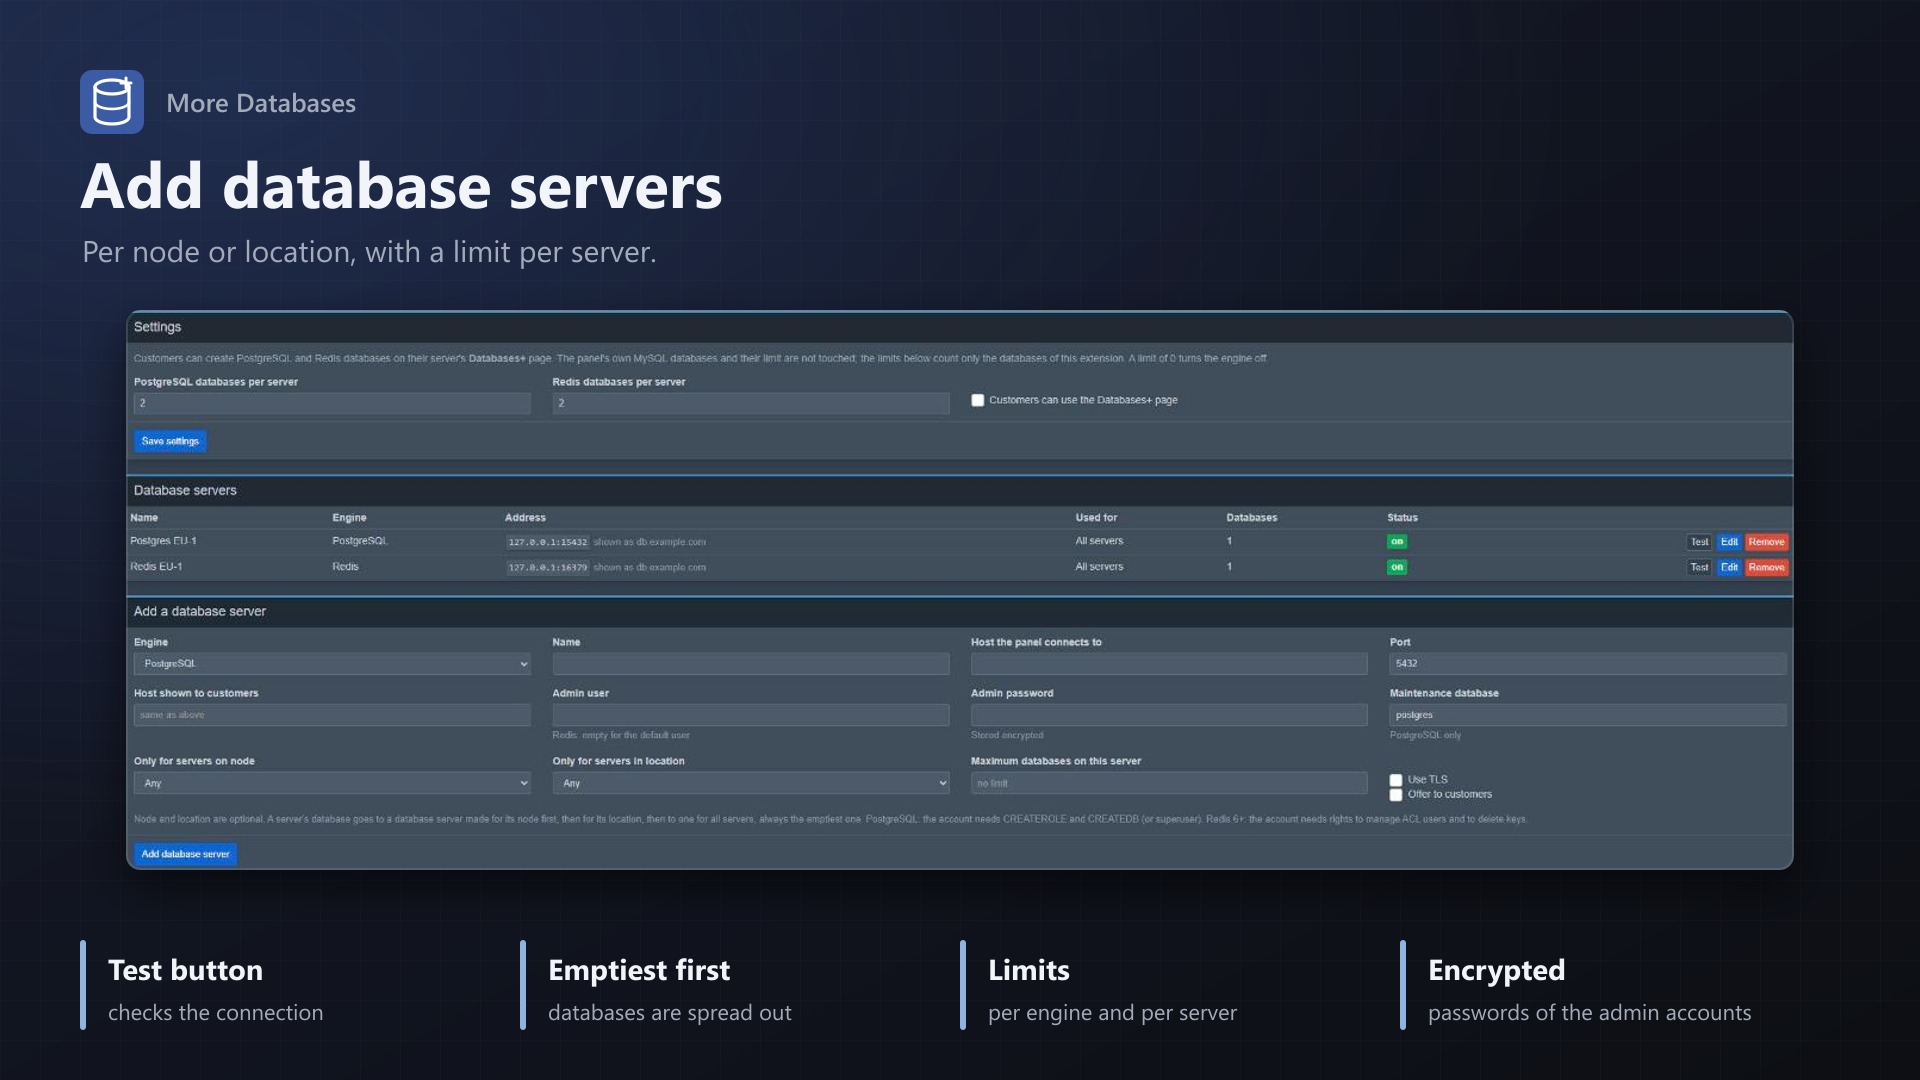
Task: Open the Only for servers in location dropdown
Action: point(751,783)
